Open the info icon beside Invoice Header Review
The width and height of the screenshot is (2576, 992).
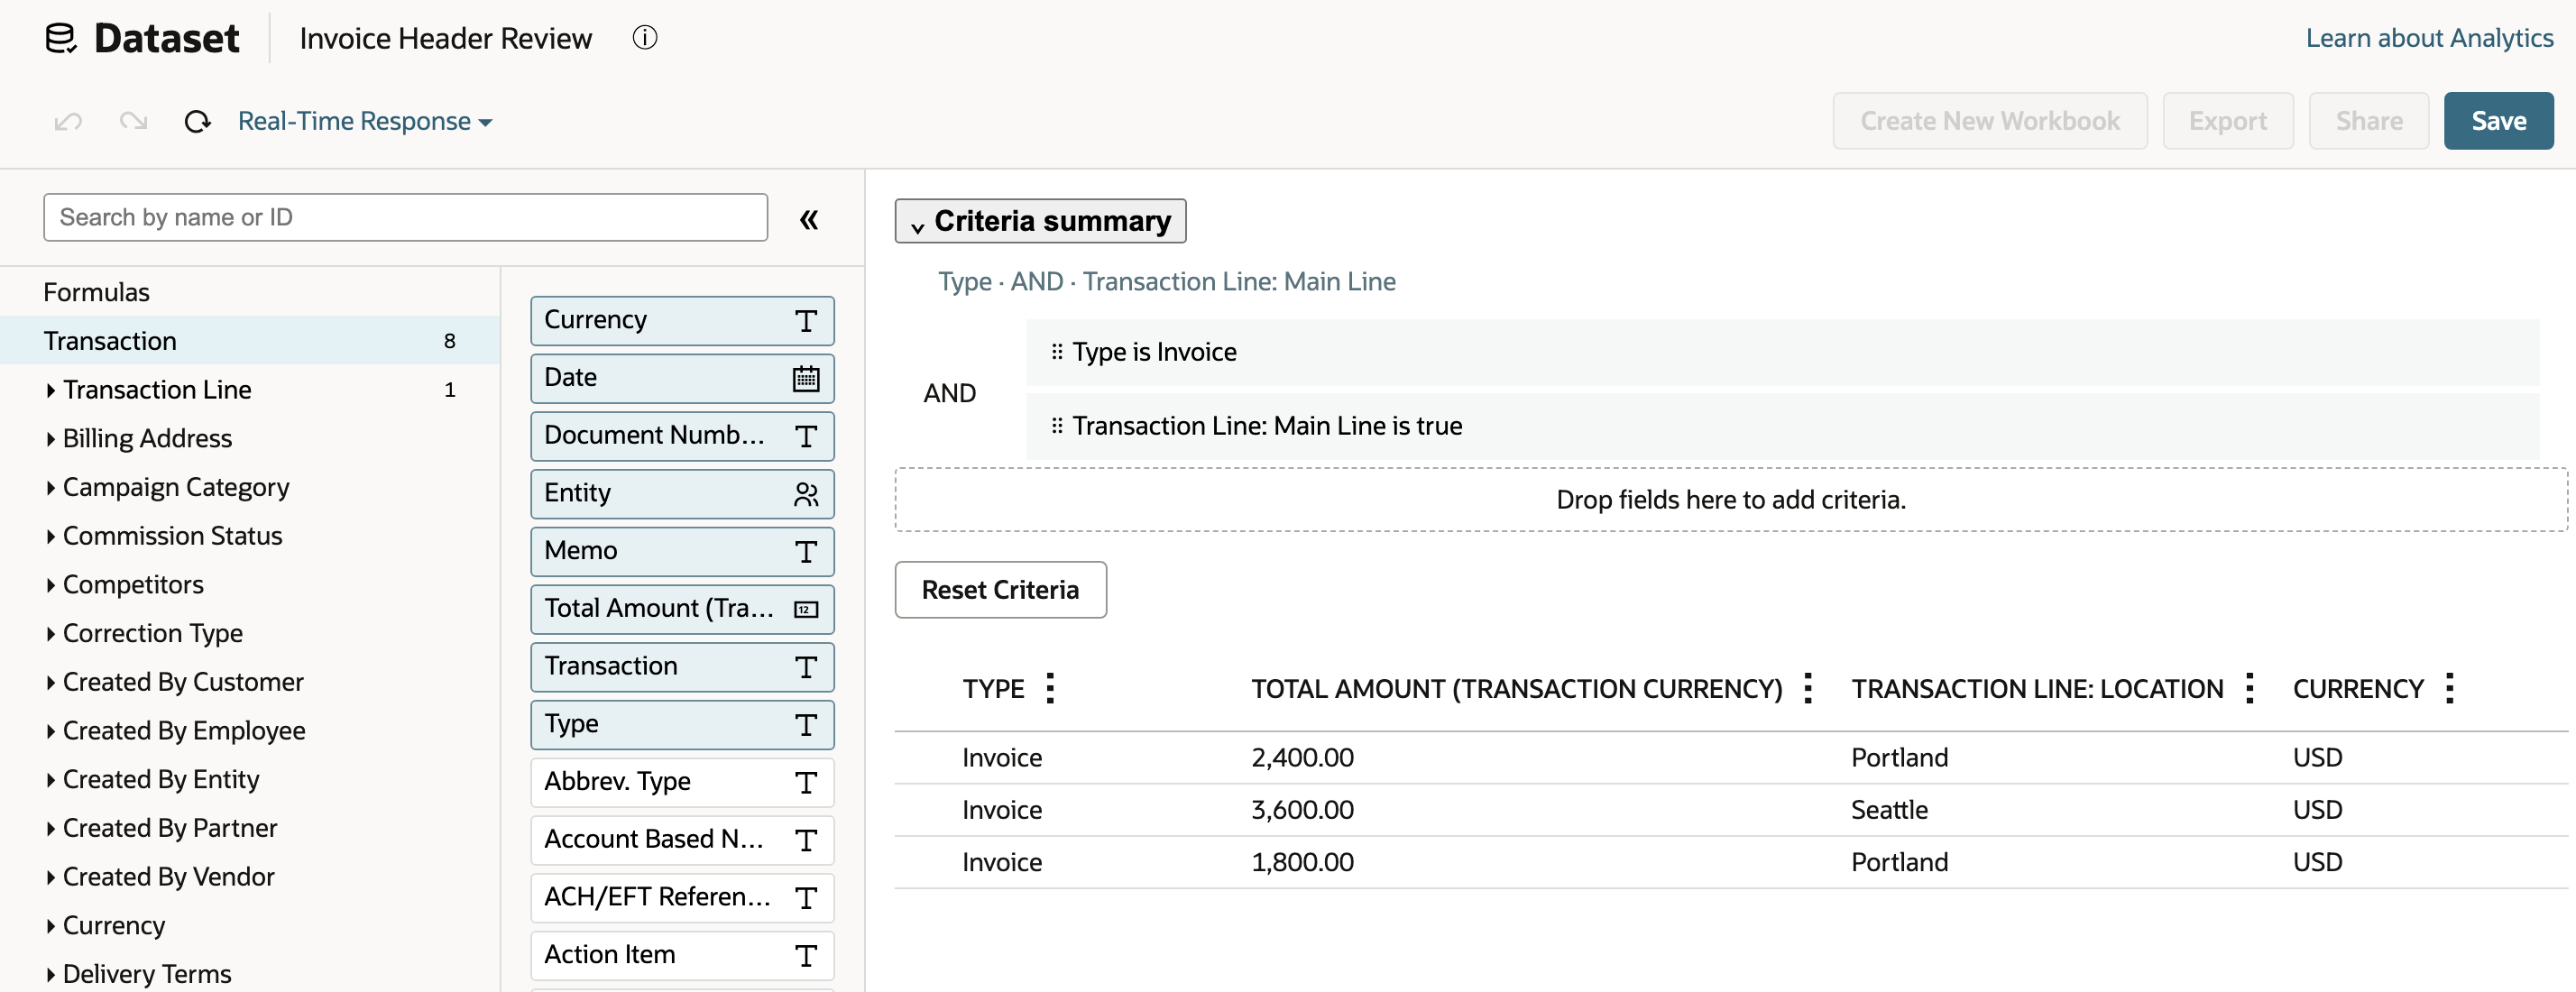(x=645, y=38)
